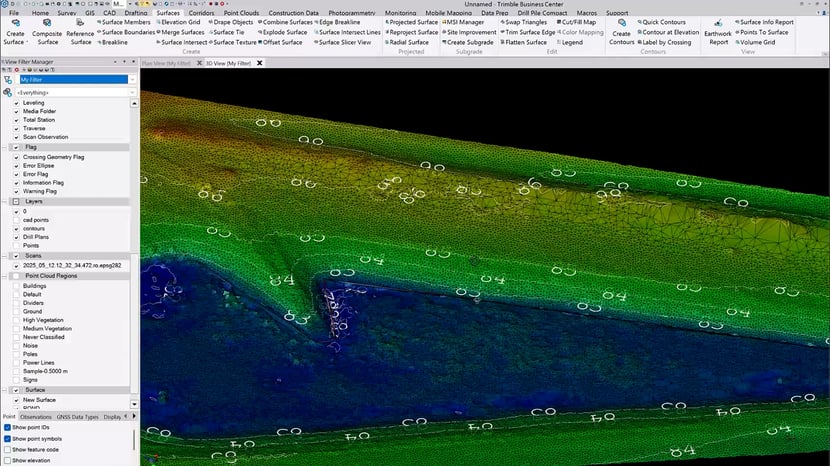Select the GNSS Data Types tab
This screenshot has height=466, width=830.
coord(77,417)
